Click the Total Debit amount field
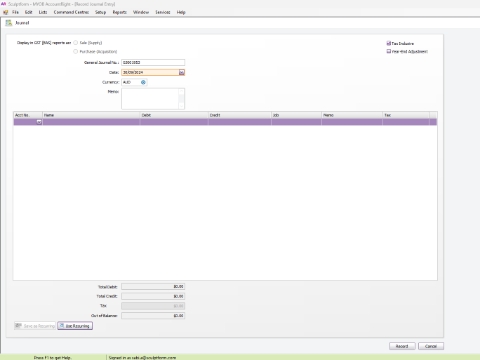The width and height of the screenshot is (480, 360). [153, 286]
